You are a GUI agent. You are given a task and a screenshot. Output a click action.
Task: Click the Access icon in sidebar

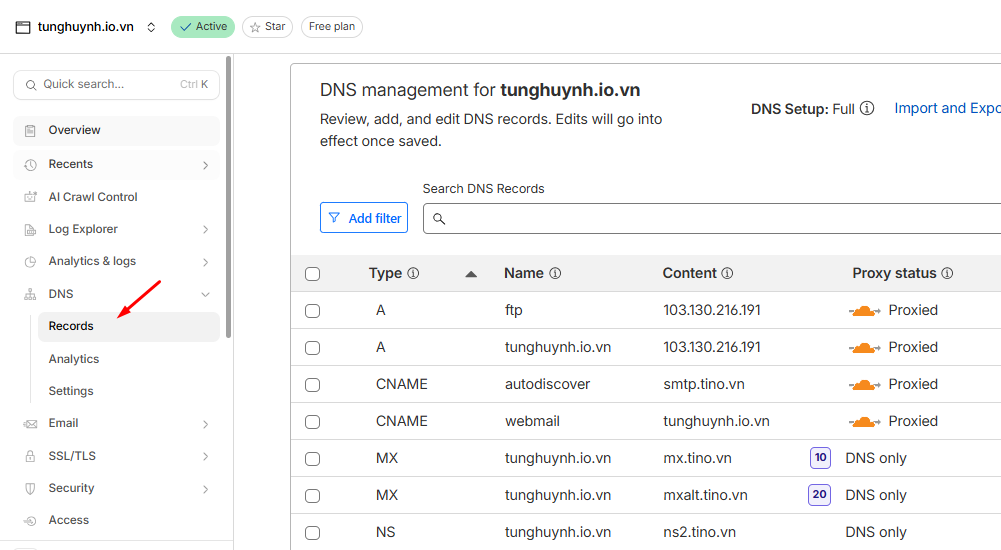(30, 521)
